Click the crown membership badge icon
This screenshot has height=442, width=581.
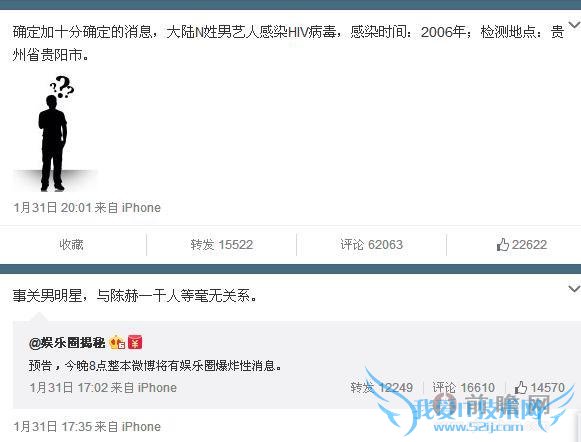(x=117, y=342)
